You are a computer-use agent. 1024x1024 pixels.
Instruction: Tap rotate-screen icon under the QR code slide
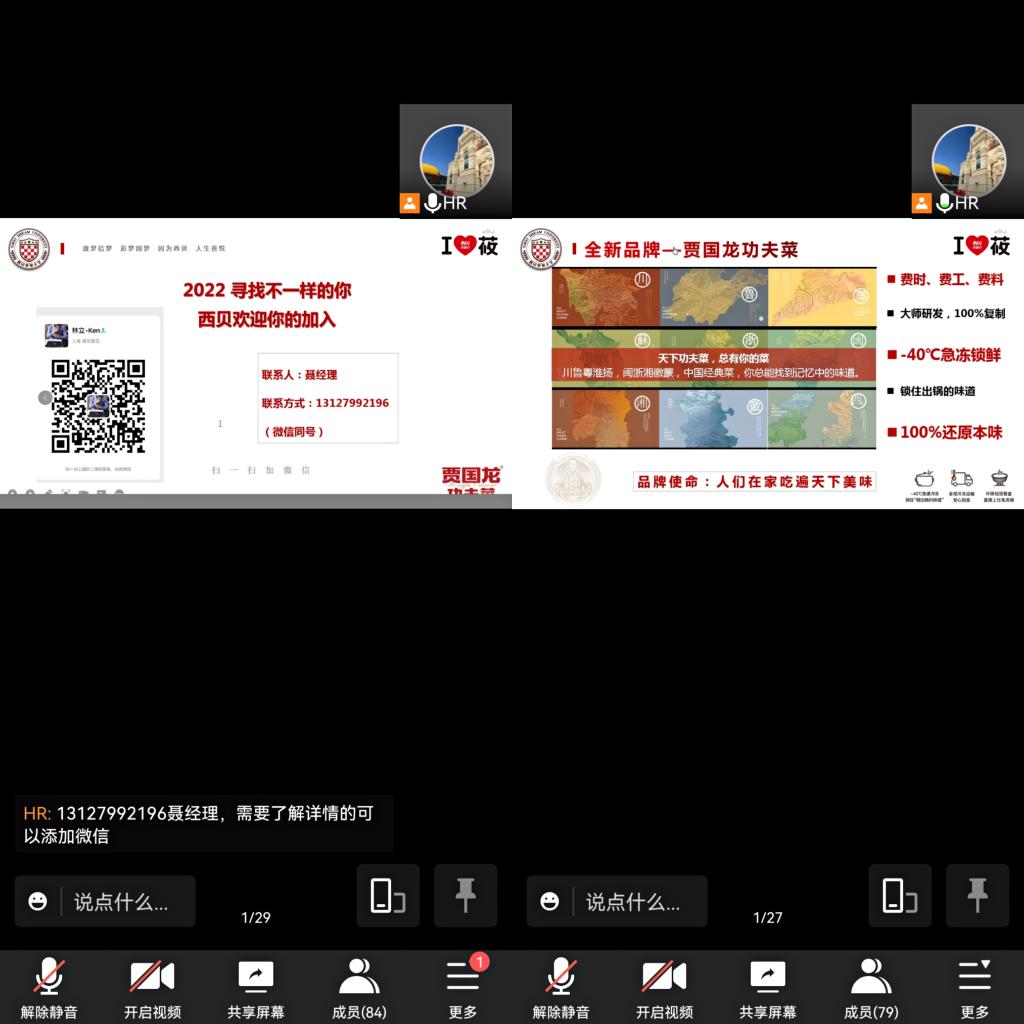[x=388, y=895]
